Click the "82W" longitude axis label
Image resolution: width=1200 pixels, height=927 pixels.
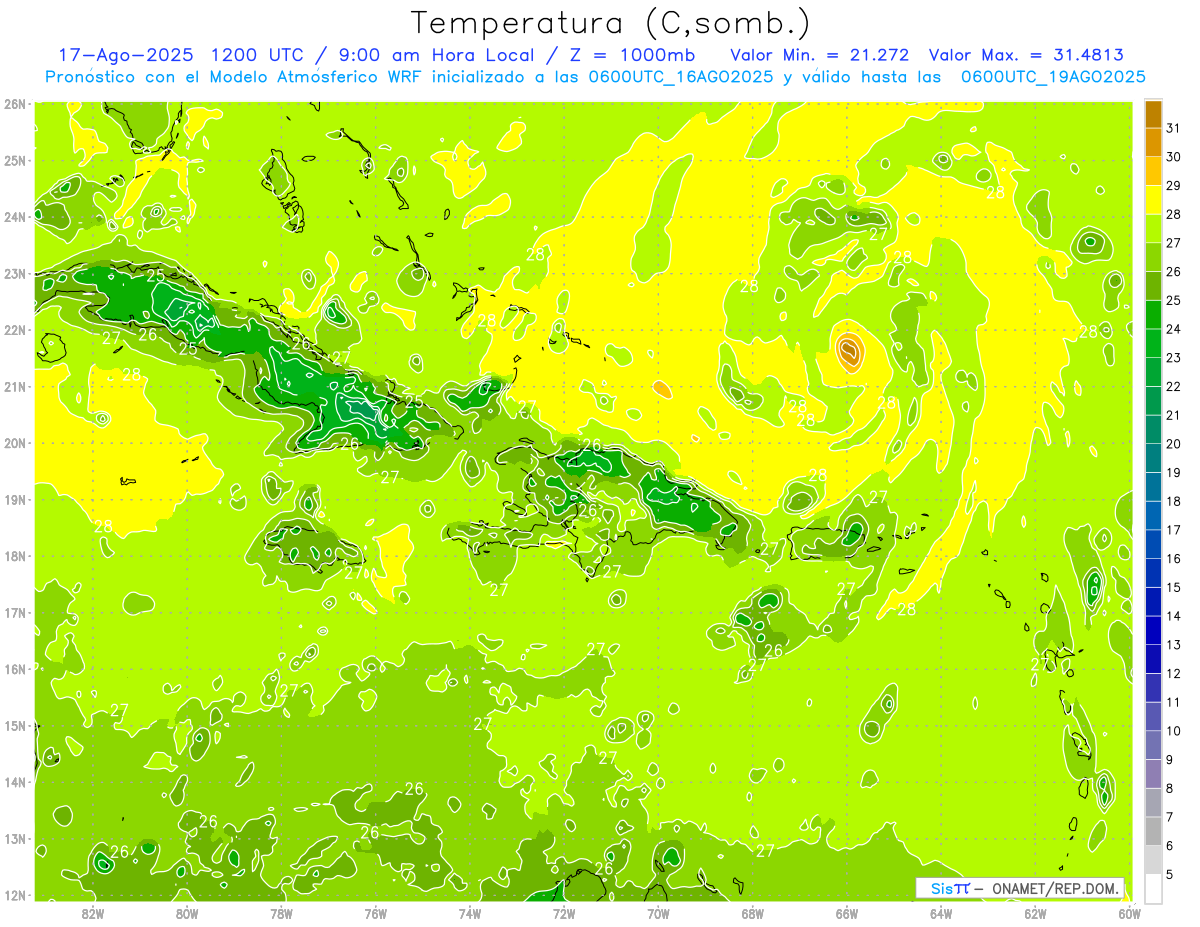point(93,913)
